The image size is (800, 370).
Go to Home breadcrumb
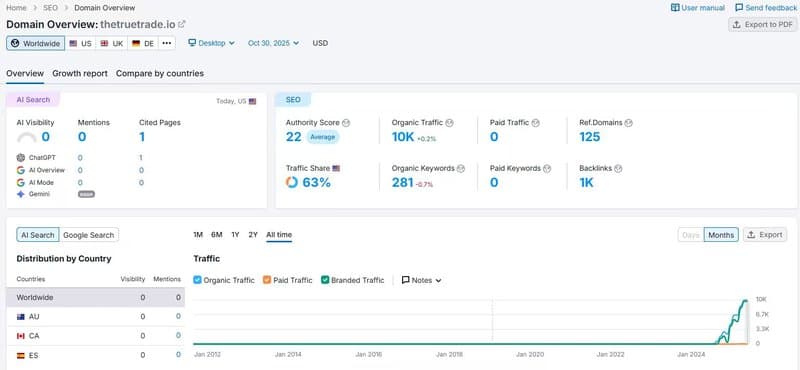[x=16, y=8]
